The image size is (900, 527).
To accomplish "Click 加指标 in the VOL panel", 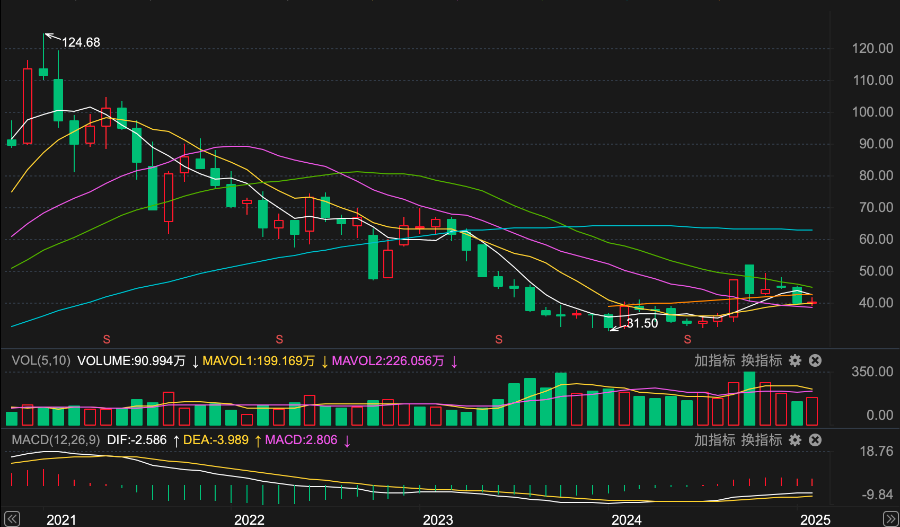I will click(715, 360).
